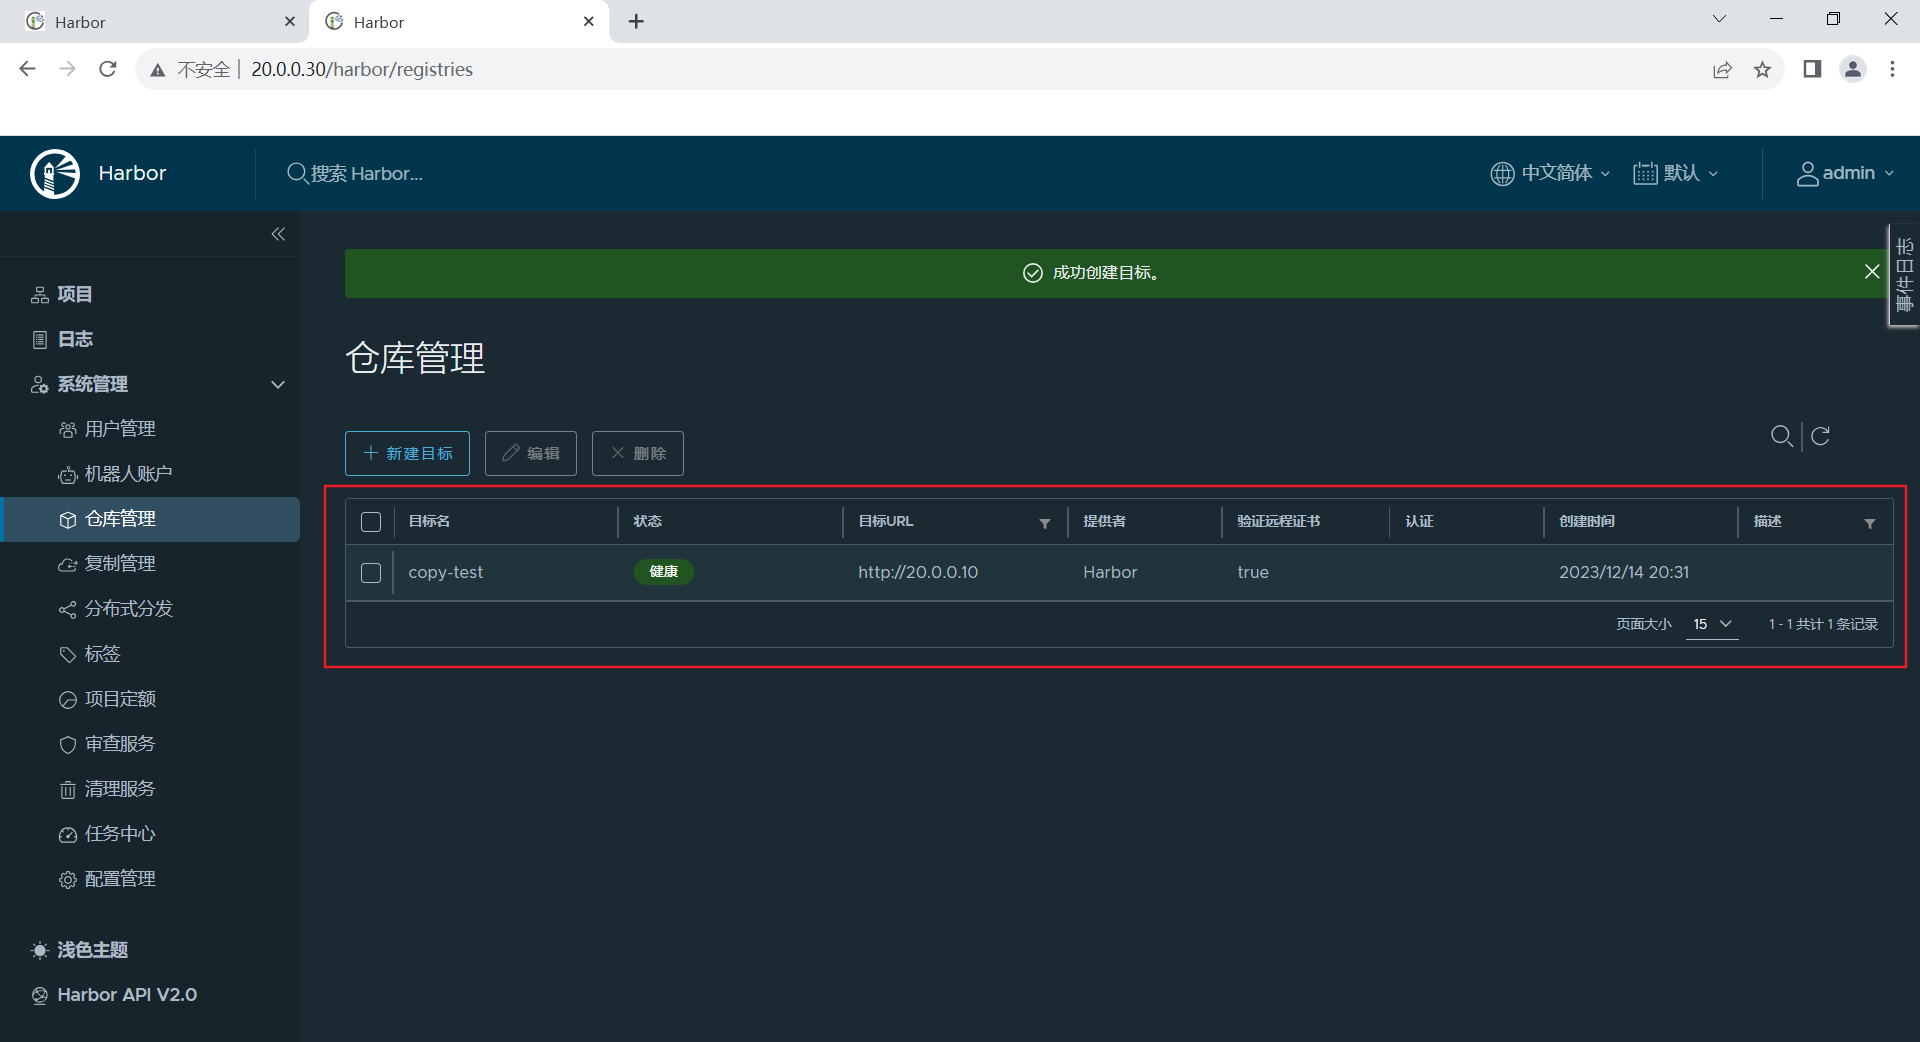Filter by 描述 column funnel icon
The height and width of the screenshot is (1042, 1920).
click(1870, 523)
